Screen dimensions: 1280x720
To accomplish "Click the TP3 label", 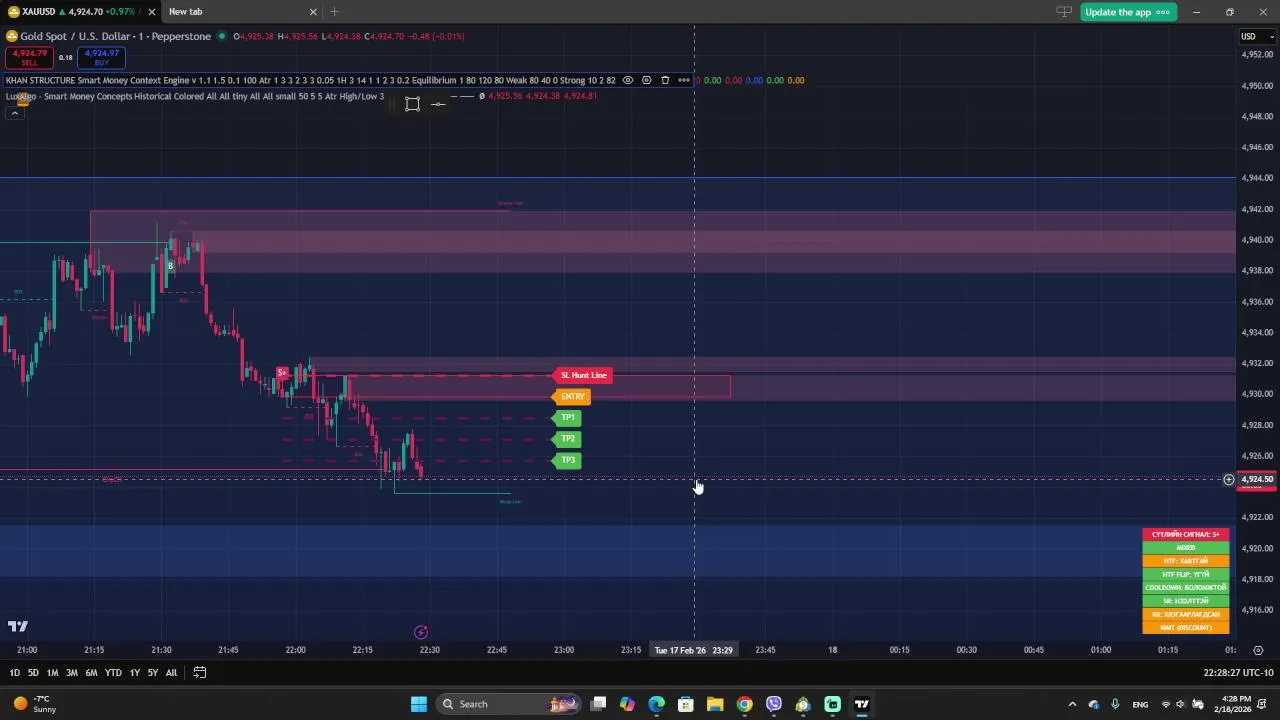I will click(x=567, y=460).
